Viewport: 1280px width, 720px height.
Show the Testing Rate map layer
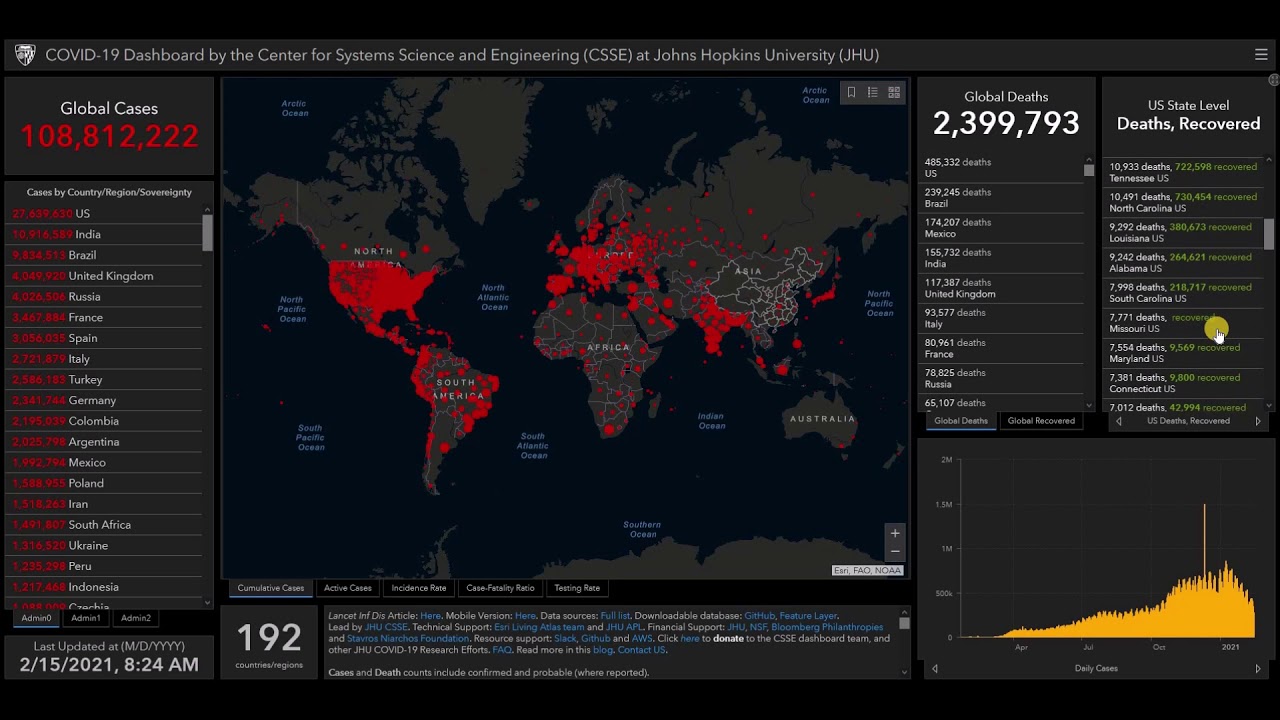577,588
